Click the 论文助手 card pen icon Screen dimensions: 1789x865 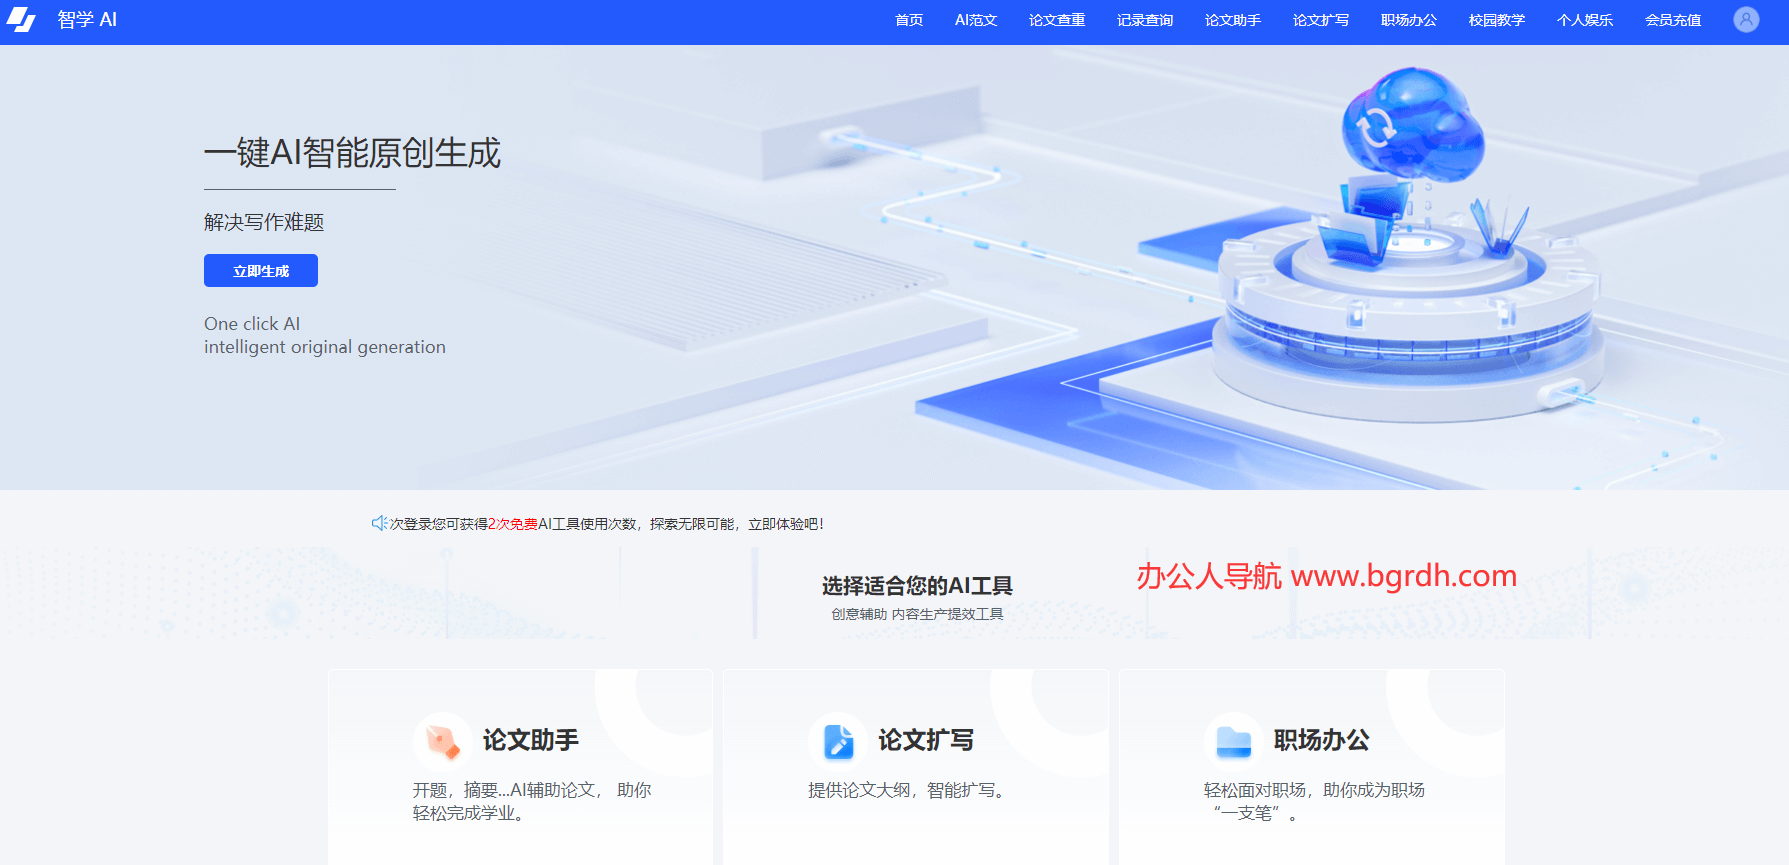[441, 741]
